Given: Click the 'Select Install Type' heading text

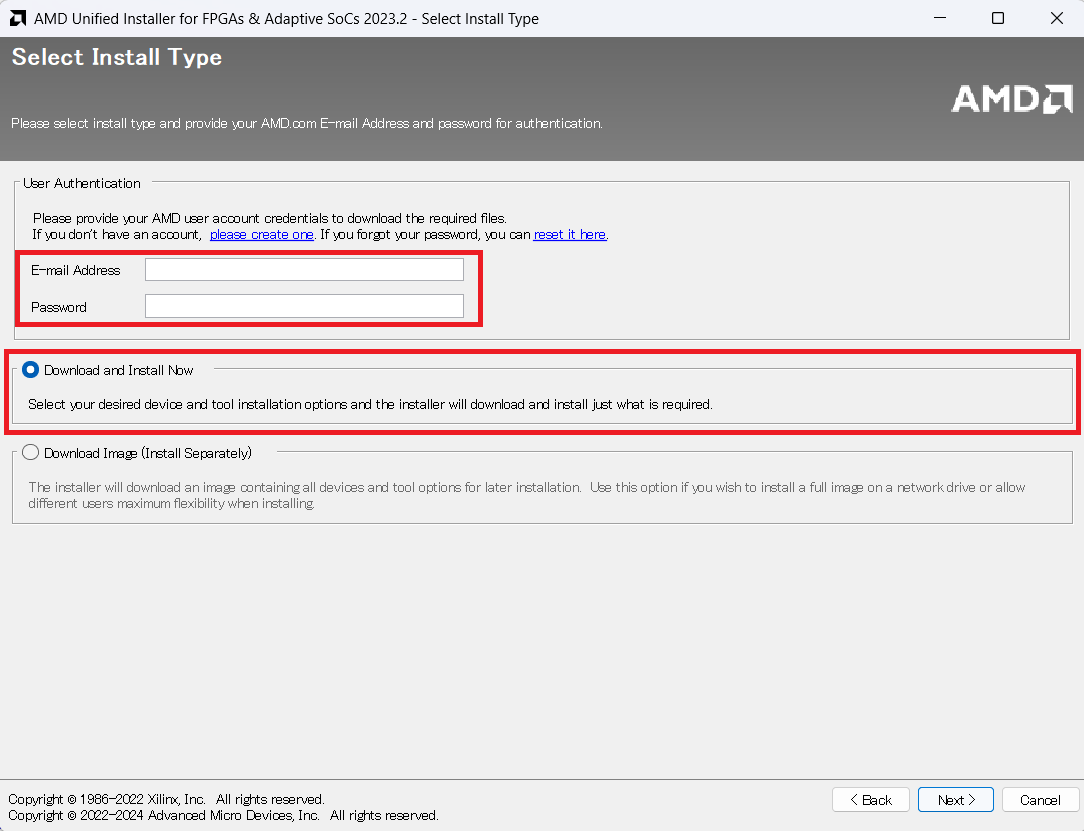Looking at the screenshot, I should [x=117, y=57].
